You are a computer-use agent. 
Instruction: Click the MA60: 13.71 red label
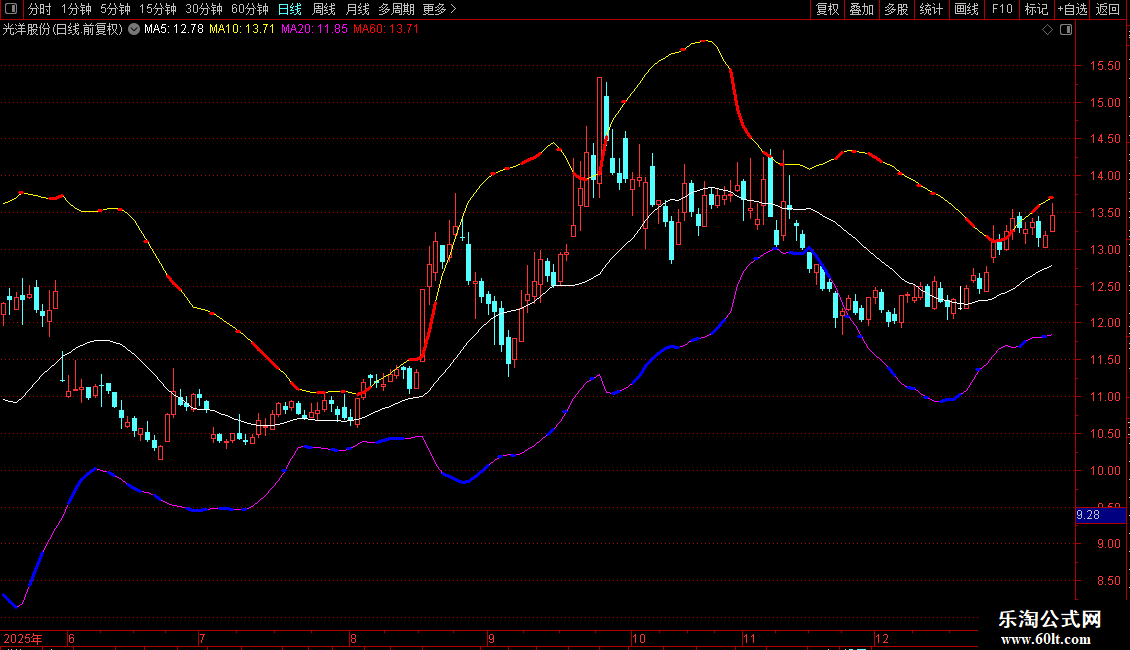tap(386, 30)
